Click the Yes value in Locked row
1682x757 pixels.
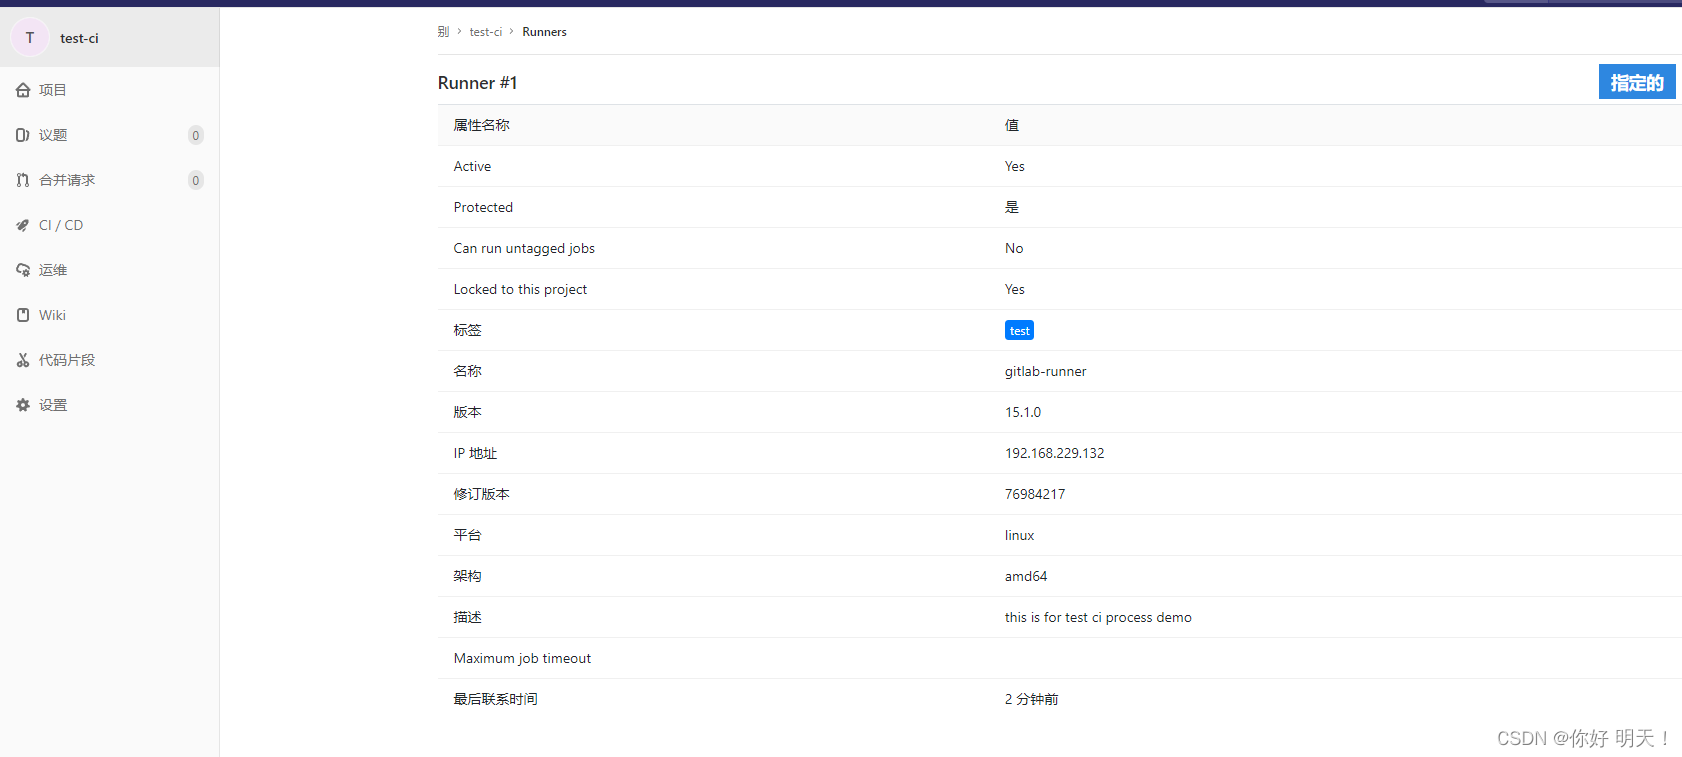click(x=1015, y=289)
